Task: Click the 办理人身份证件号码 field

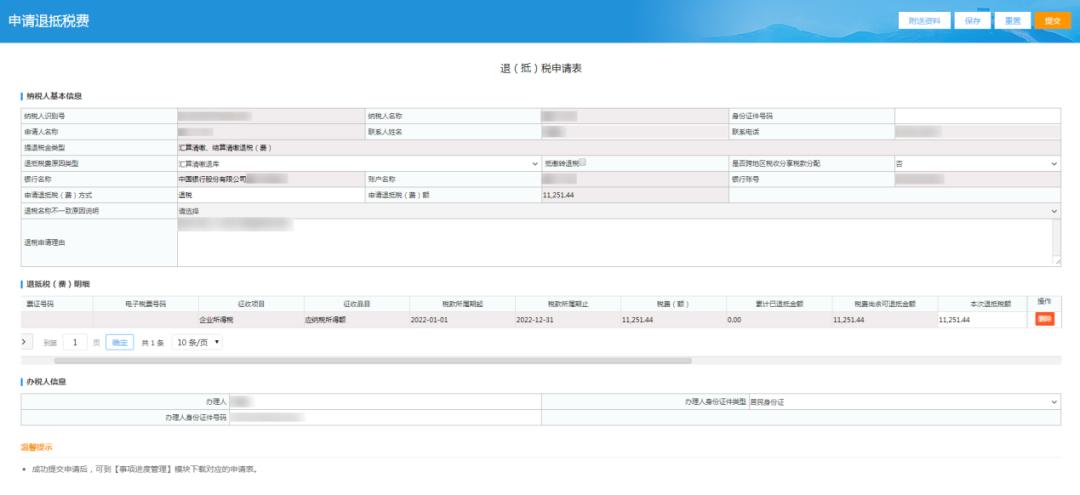Action: [x=386, y=418]
